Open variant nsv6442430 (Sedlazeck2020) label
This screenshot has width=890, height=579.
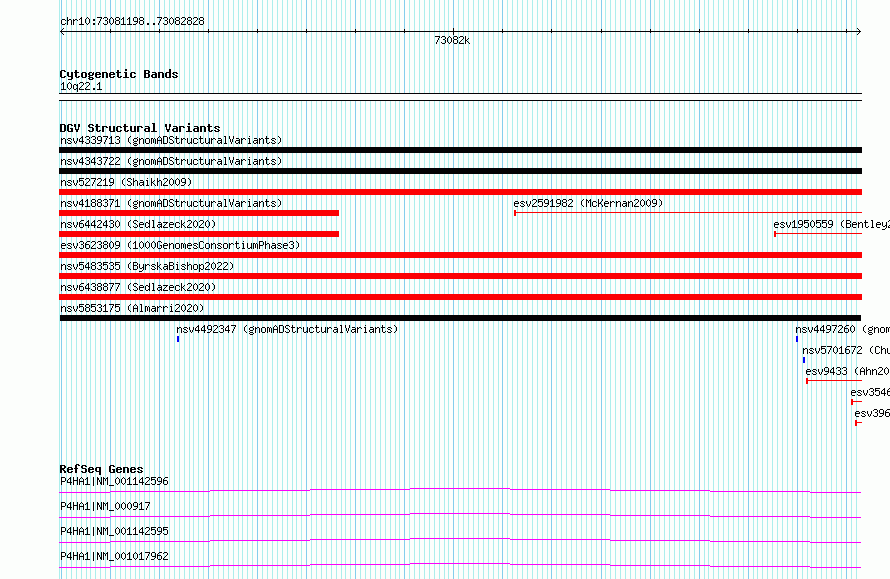pos(138,224)
